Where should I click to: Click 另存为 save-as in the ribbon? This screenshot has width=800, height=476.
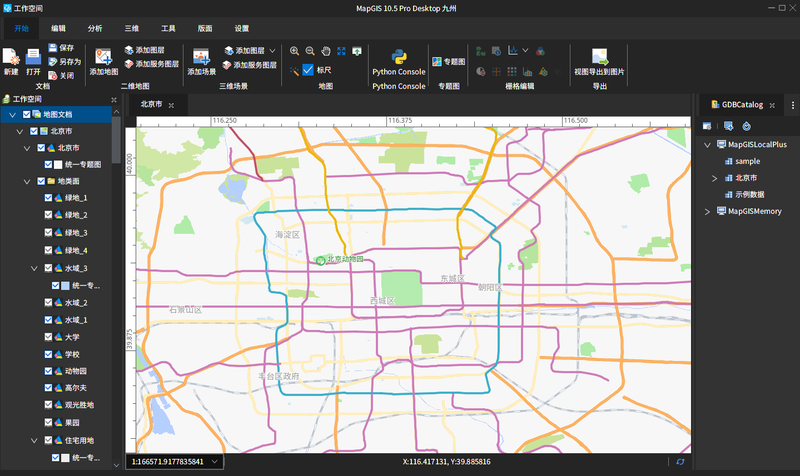pos(65,61)
